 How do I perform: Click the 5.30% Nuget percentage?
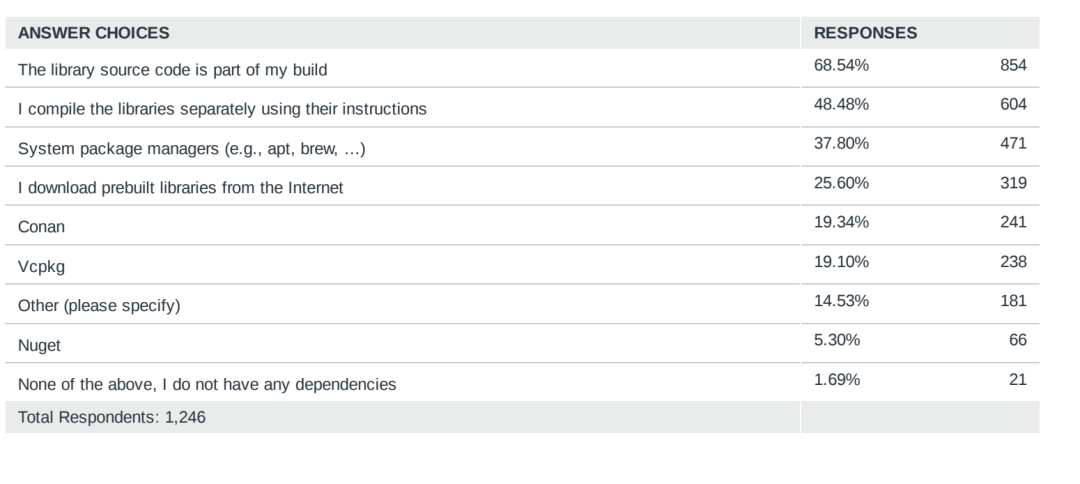837,340
